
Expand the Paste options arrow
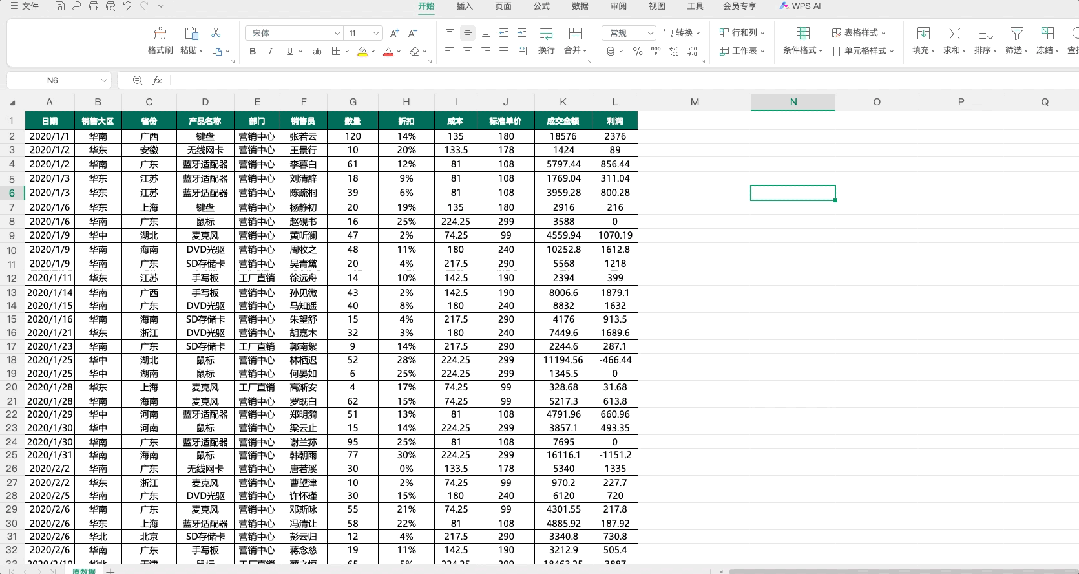pyautogui.click(x=201, y=51)
